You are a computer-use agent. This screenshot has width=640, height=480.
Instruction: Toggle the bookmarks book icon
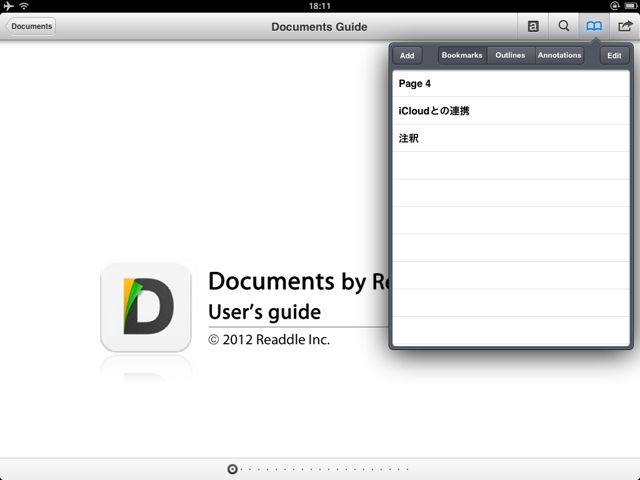point(594,27)
